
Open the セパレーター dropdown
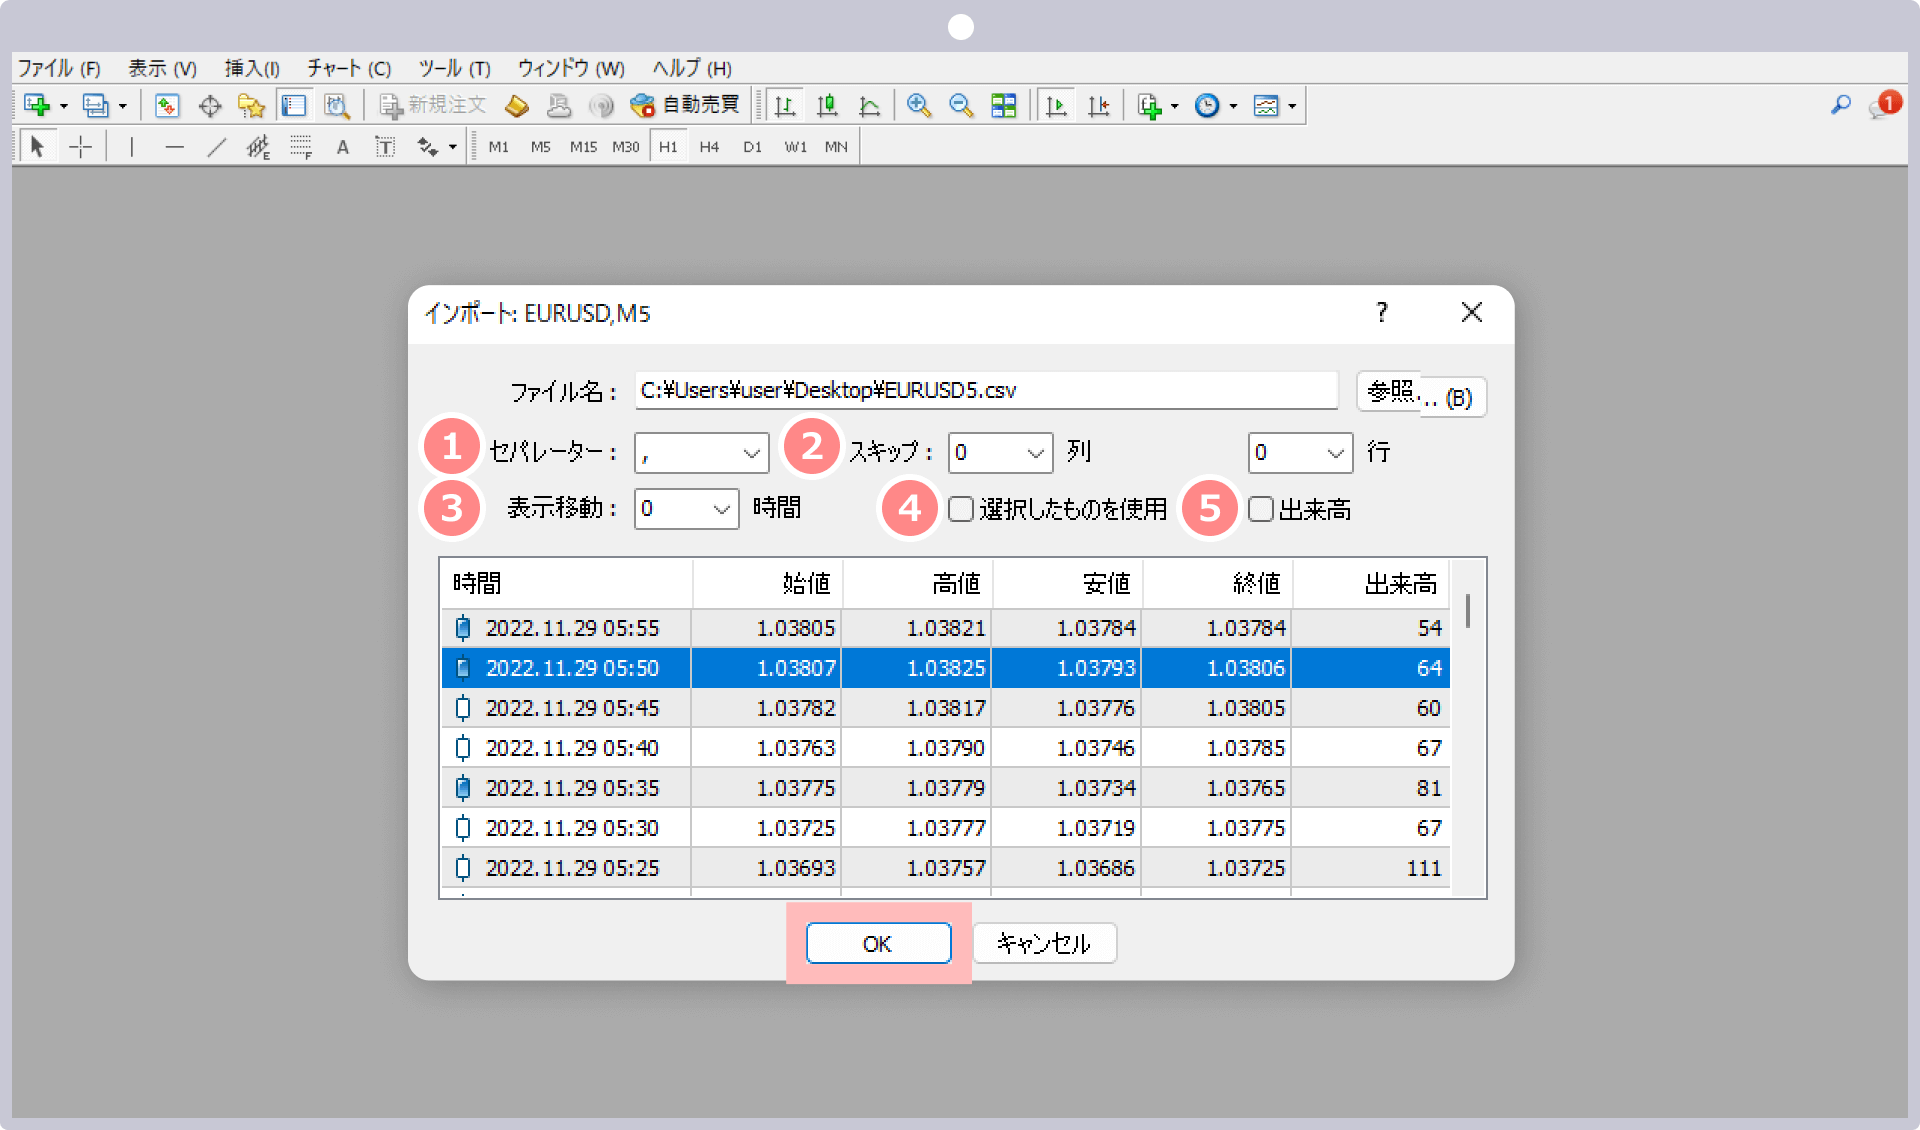coord(701,453)
